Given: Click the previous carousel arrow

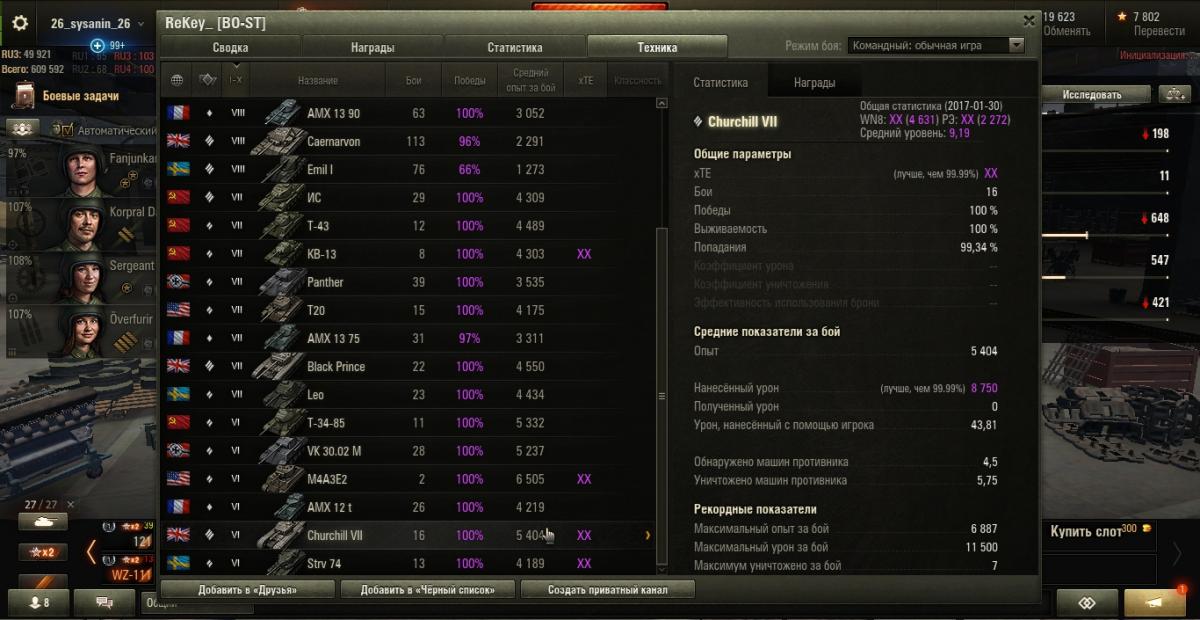Looking at the screenshot, I should coord(91,550).
